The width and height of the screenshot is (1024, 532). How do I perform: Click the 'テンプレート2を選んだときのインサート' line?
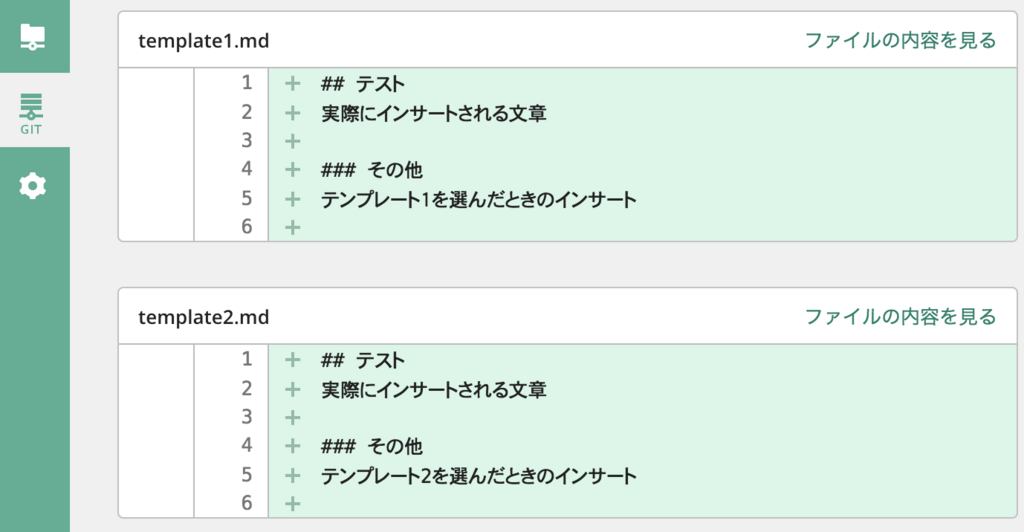(478, 475)
